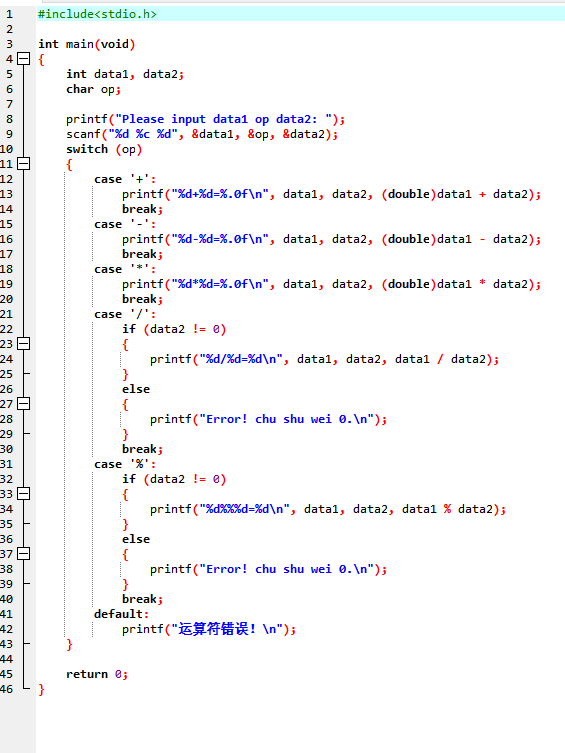The width and height of the screenshot is (565, 753).
Task: Click the error printf on line 38
Action: tap(268, 569)
